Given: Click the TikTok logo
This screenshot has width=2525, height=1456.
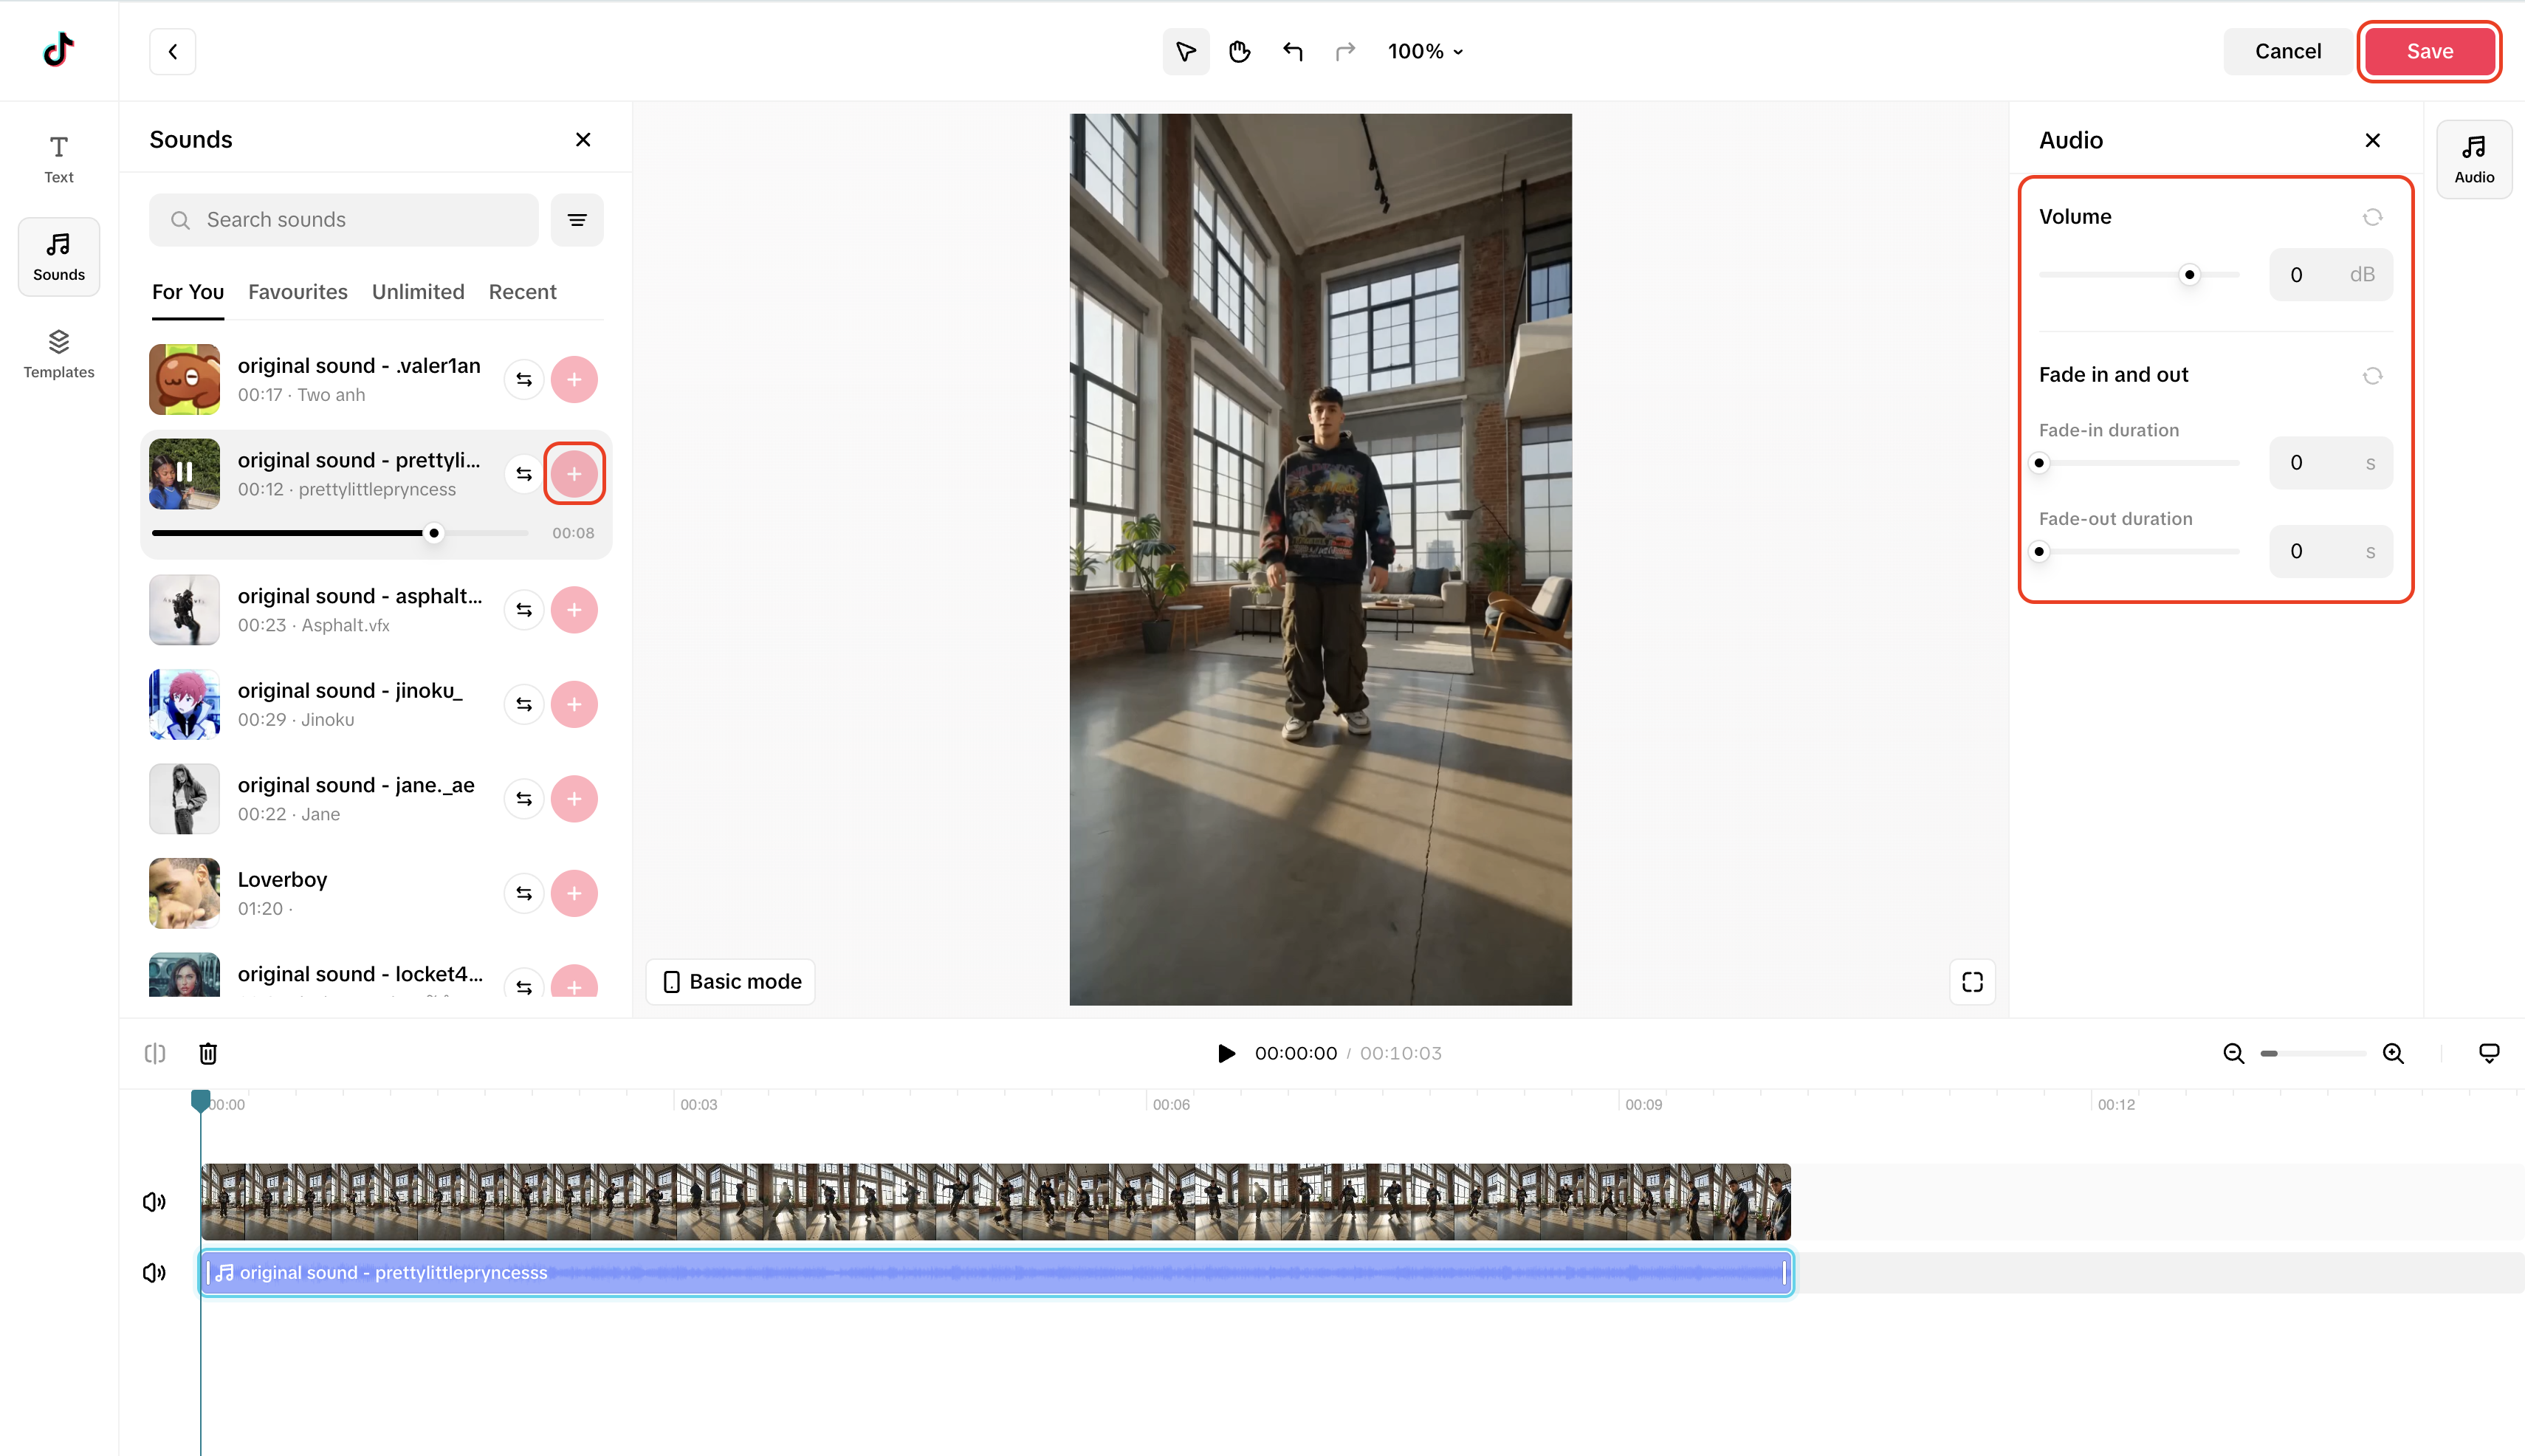Looking at the screenshot, I should 58,50.
